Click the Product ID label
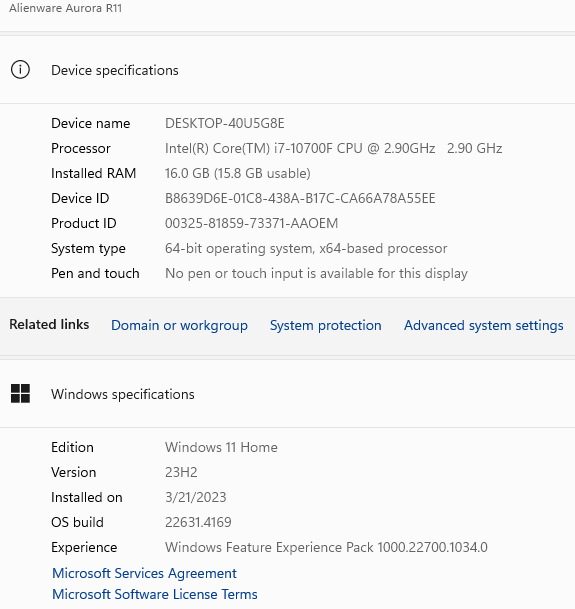Viewport: 575px width, 609px height. [x=84, y=223]
